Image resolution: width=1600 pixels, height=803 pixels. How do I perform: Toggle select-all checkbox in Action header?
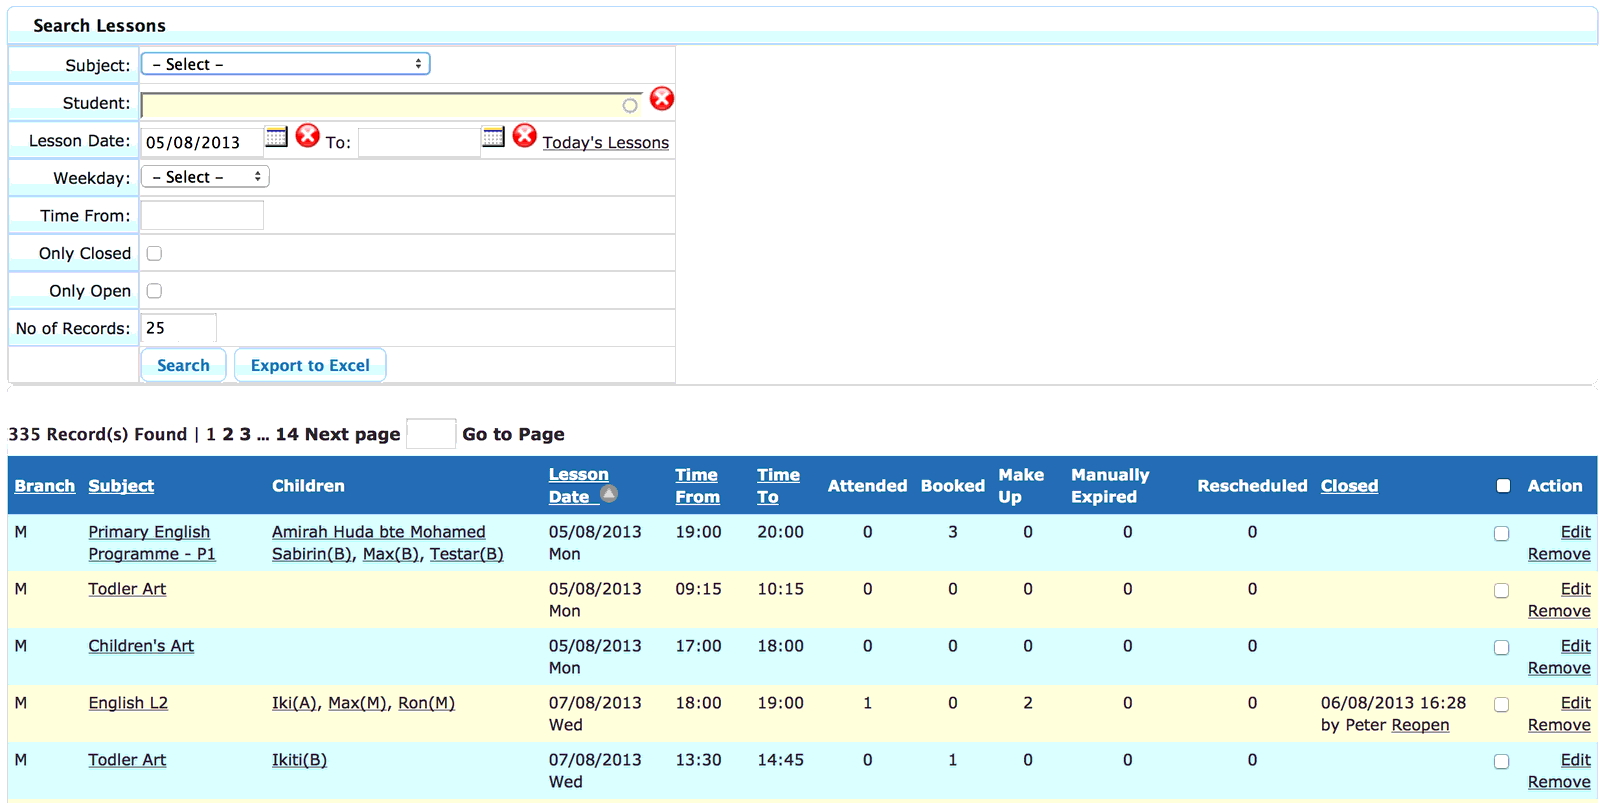1503,486
